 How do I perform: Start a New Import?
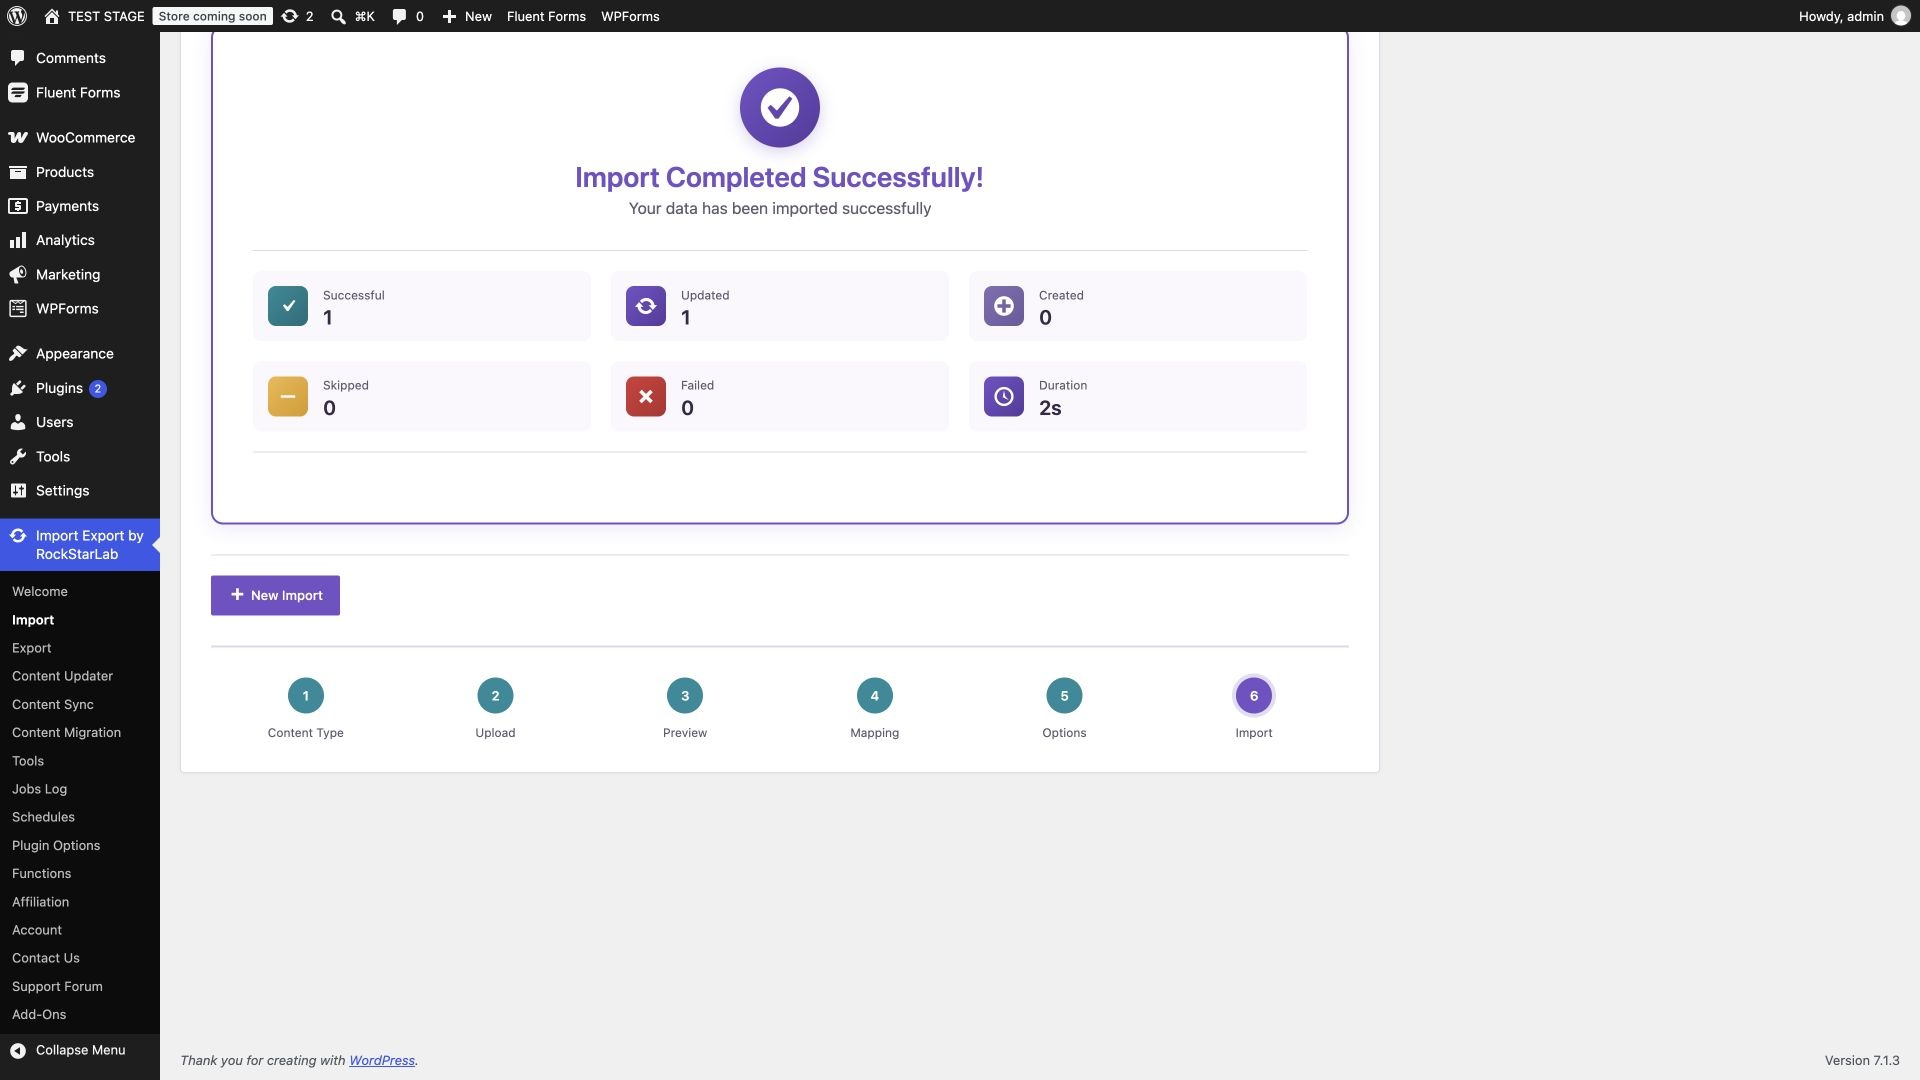[275, 595]
